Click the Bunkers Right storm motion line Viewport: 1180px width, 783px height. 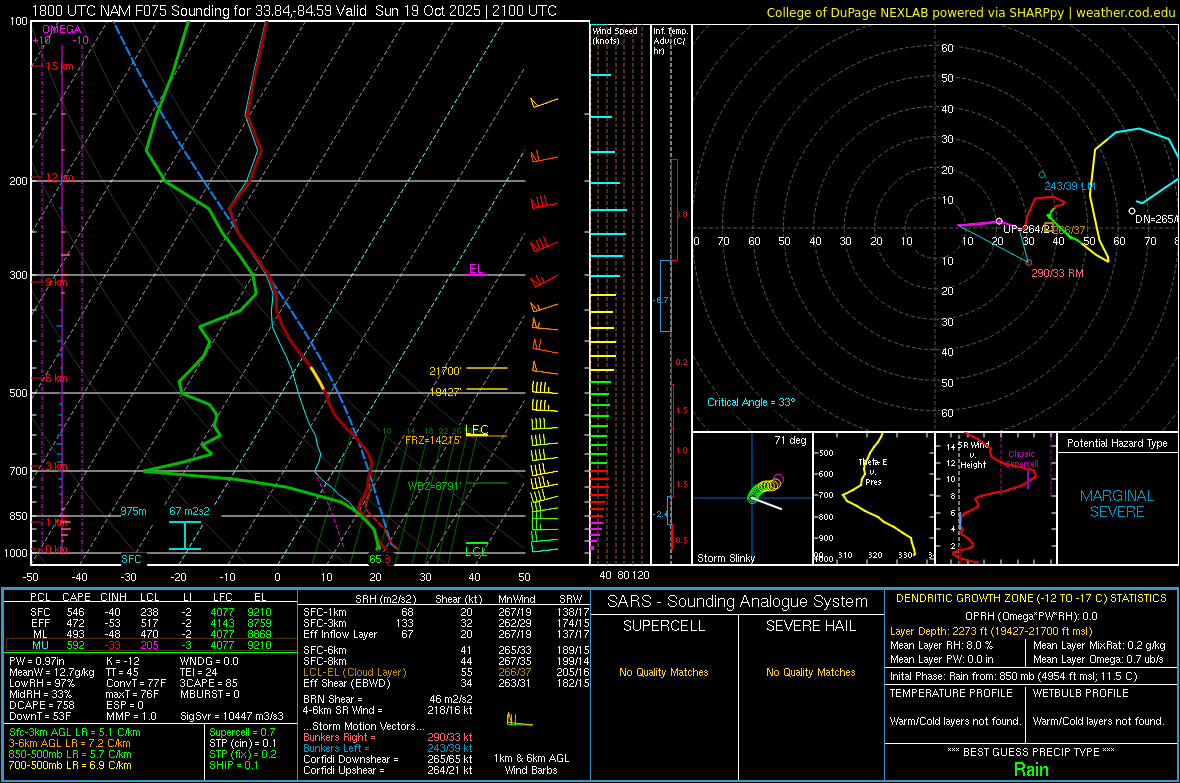click(x=388, y=737)
